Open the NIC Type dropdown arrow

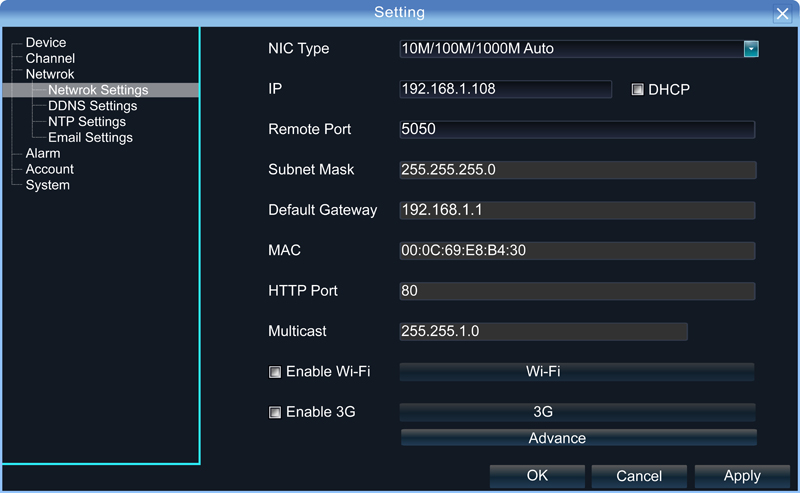click(751, 49)
